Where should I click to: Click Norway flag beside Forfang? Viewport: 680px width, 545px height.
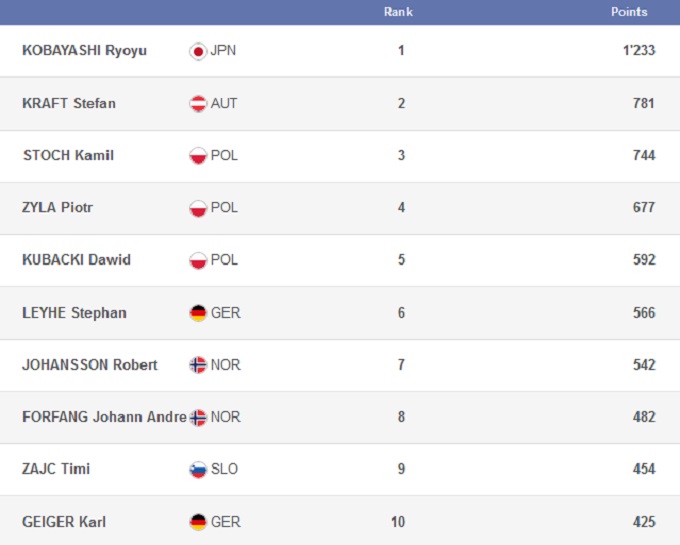tap(198, 417)
